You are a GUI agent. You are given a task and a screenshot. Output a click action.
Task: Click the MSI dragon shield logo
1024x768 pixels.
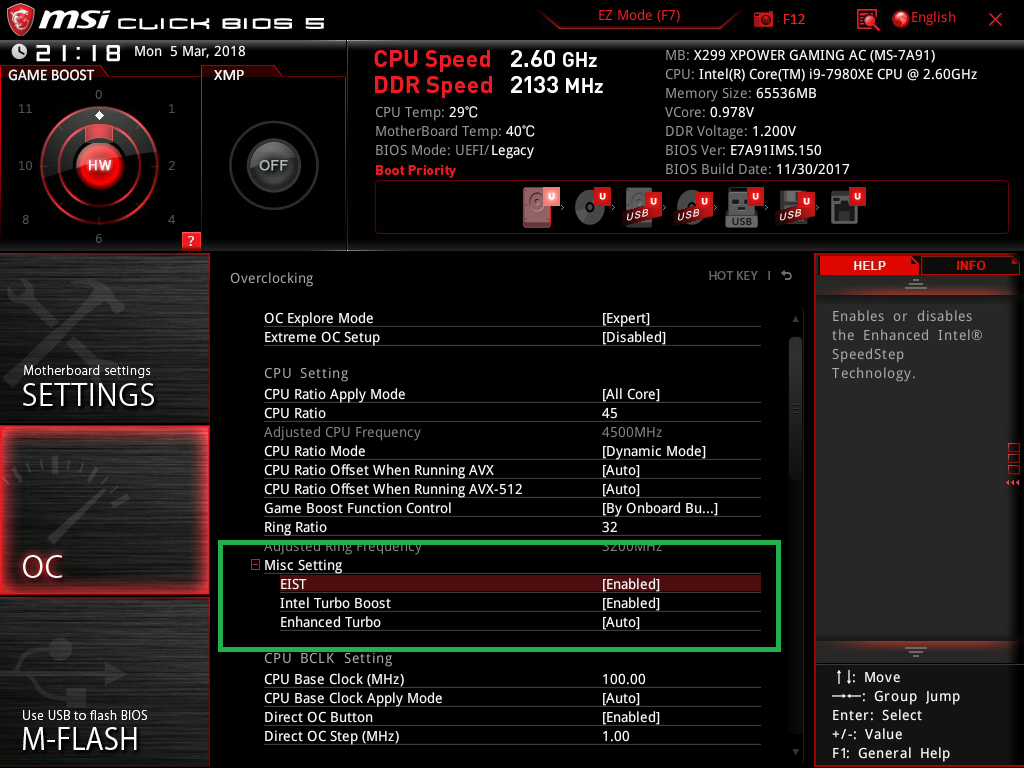(x=20, y=20)
